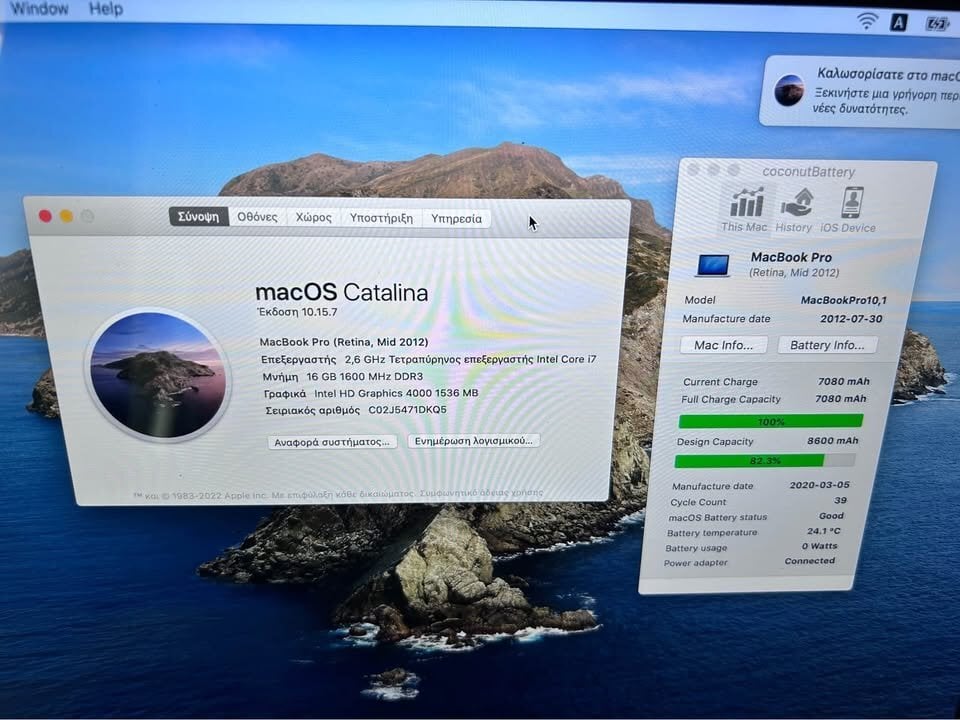Click the 2012-07-30 manufacture date value
Image resolution: width=960 pixels, height=720 pixels.
point(851,318)
